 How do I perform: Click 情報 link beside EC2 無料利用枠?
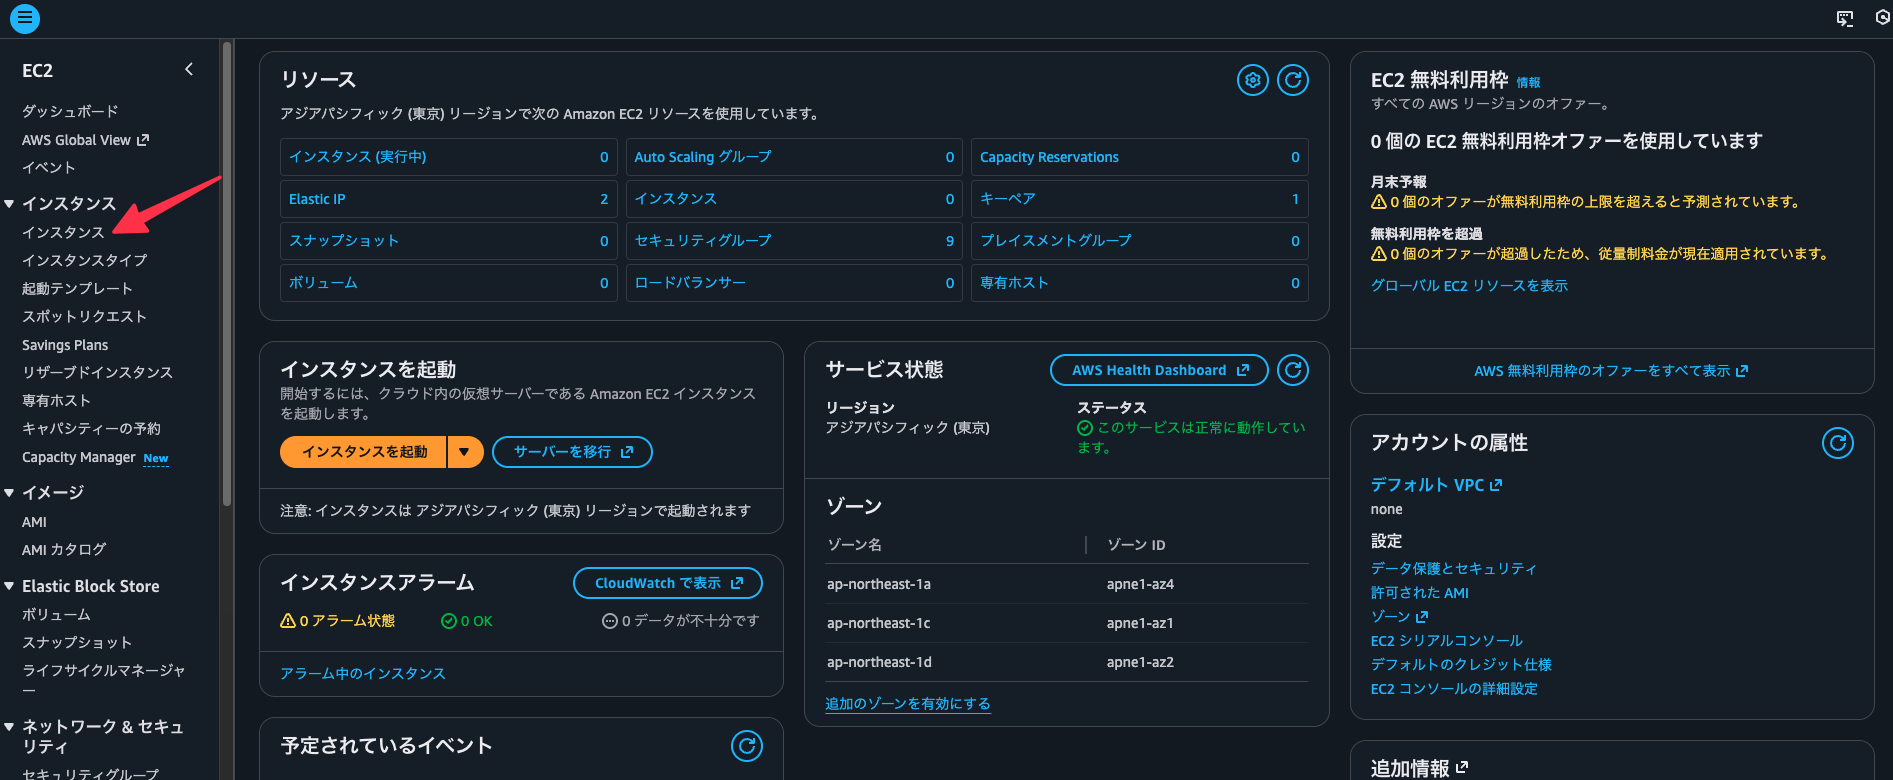[x=1528, y=83]
